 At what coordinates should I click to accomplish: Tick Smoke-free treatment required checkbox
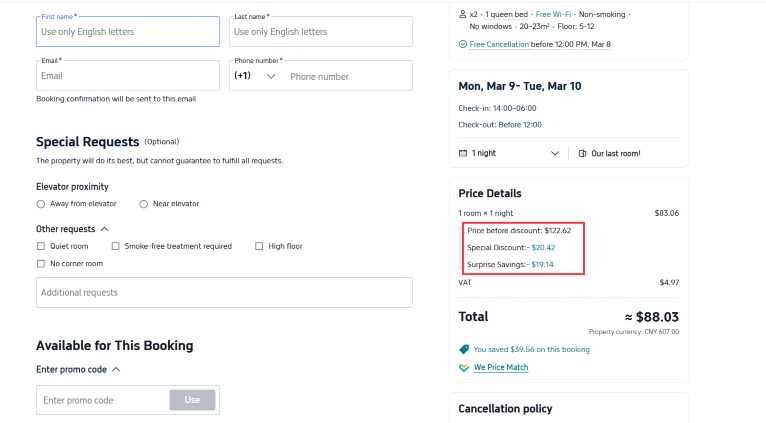(x=115, y=246)
